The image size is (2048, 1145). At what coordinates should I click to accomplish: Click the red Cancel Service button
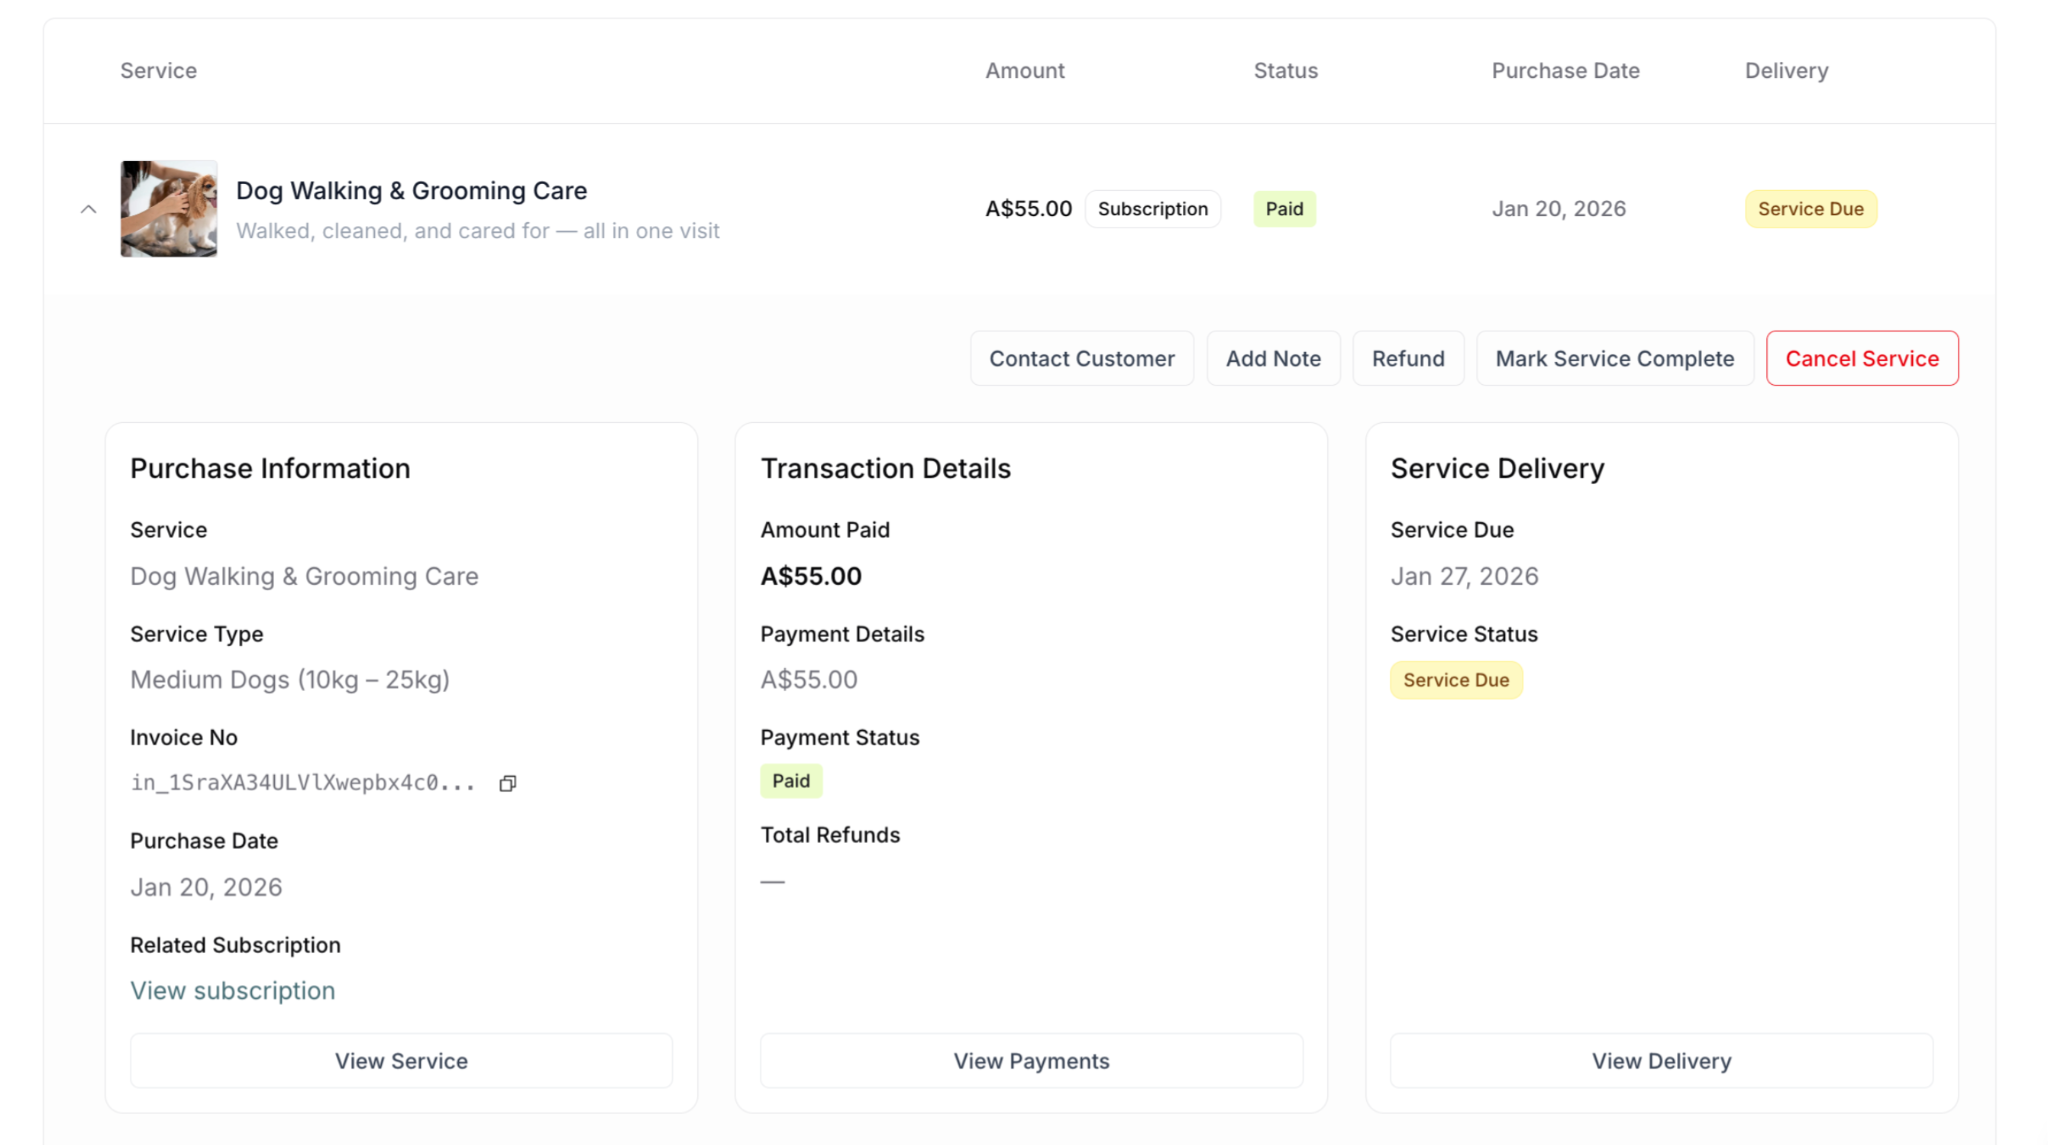(1862, 359)
